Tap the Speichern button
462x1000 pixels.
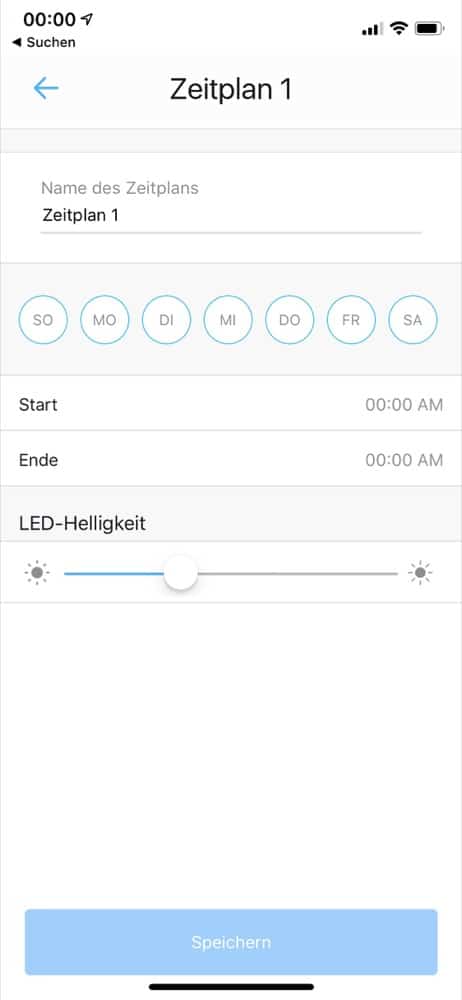[x=231, y=942]
